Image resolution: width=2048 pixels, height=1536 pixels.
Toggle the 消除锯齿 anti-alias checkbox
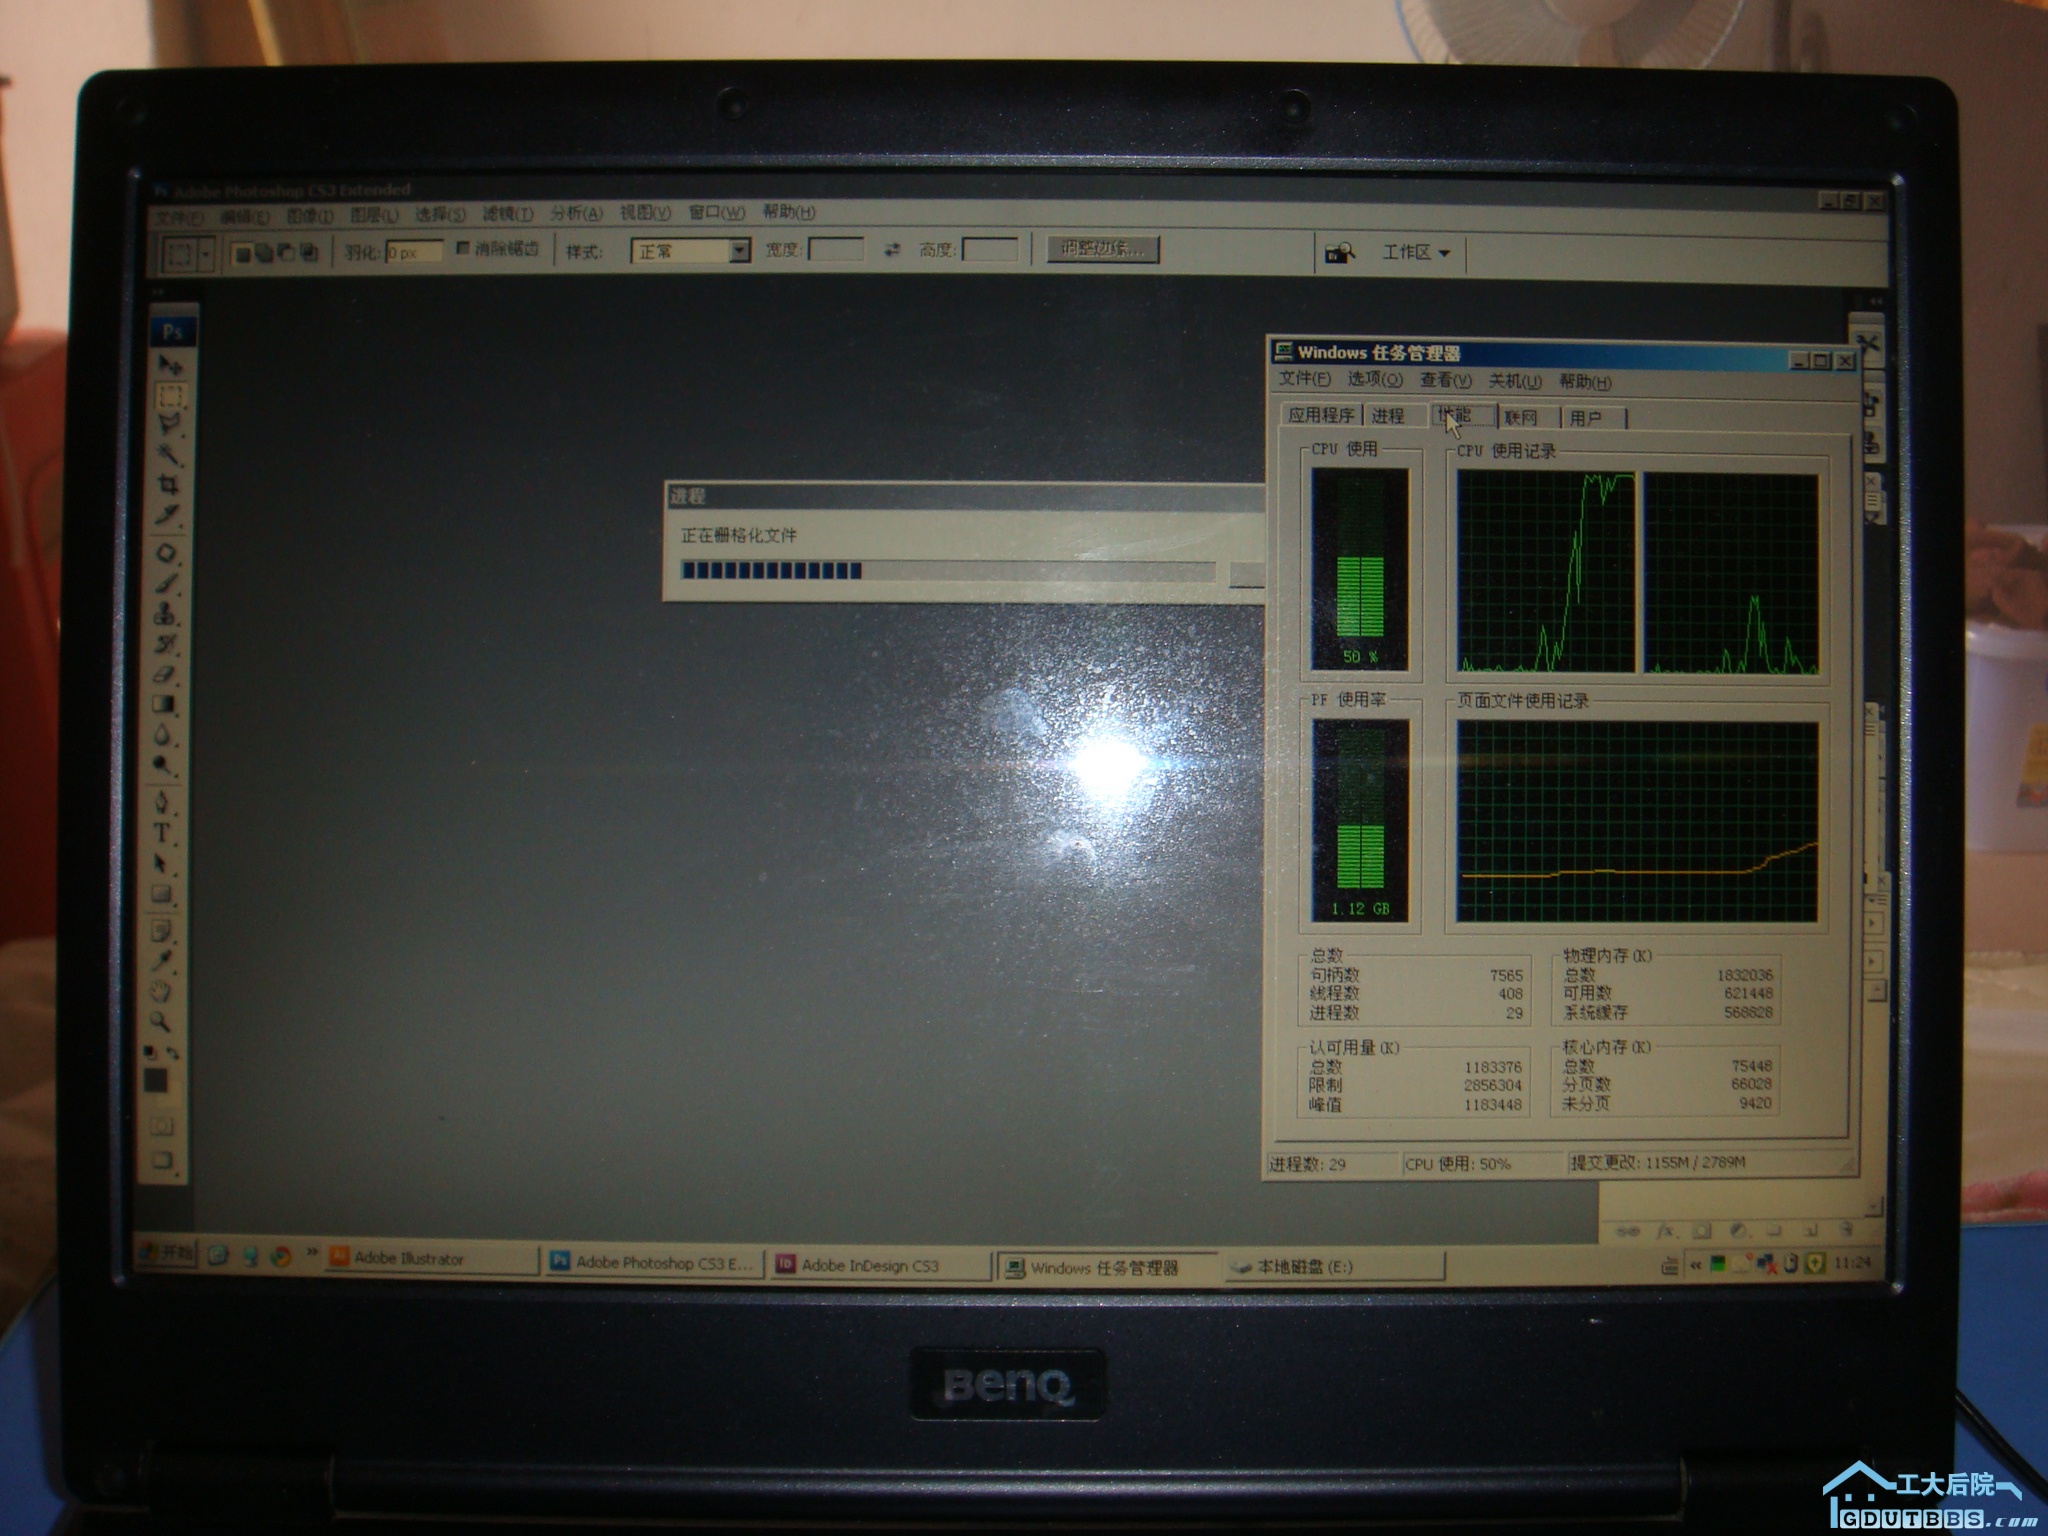click(463, 249)
